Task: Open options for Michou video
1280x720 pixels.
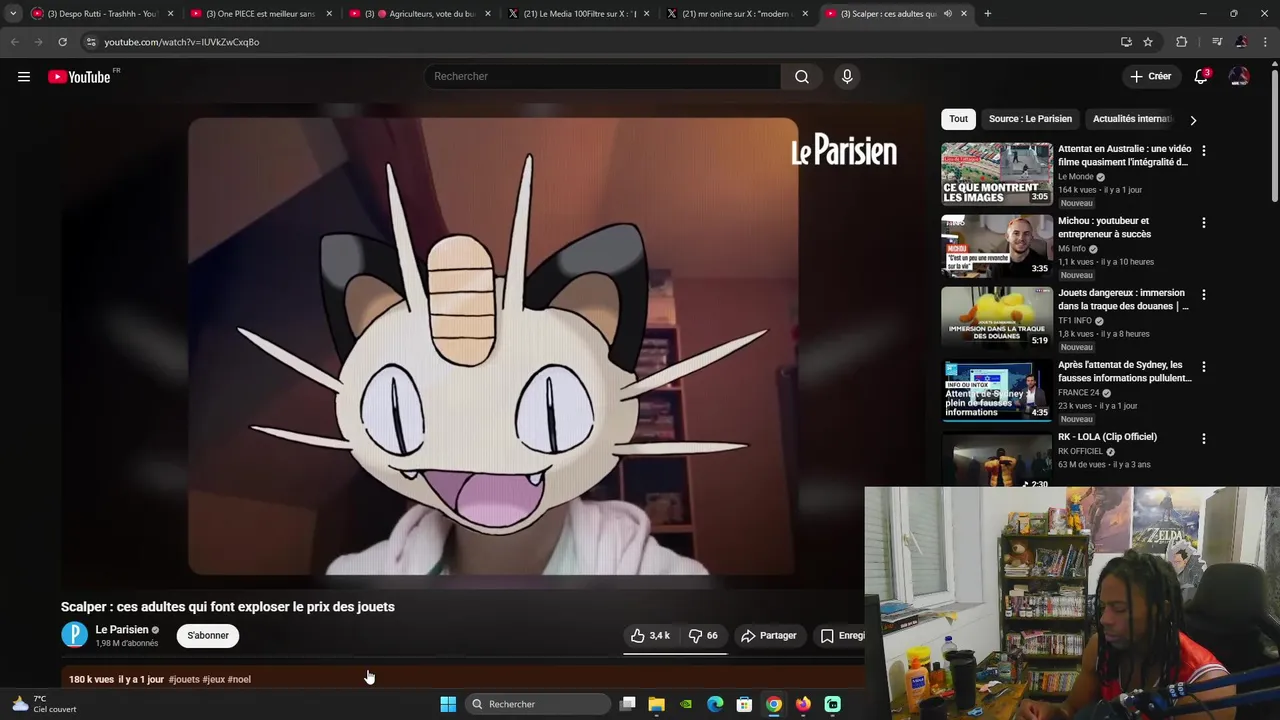Action: 1204,223
